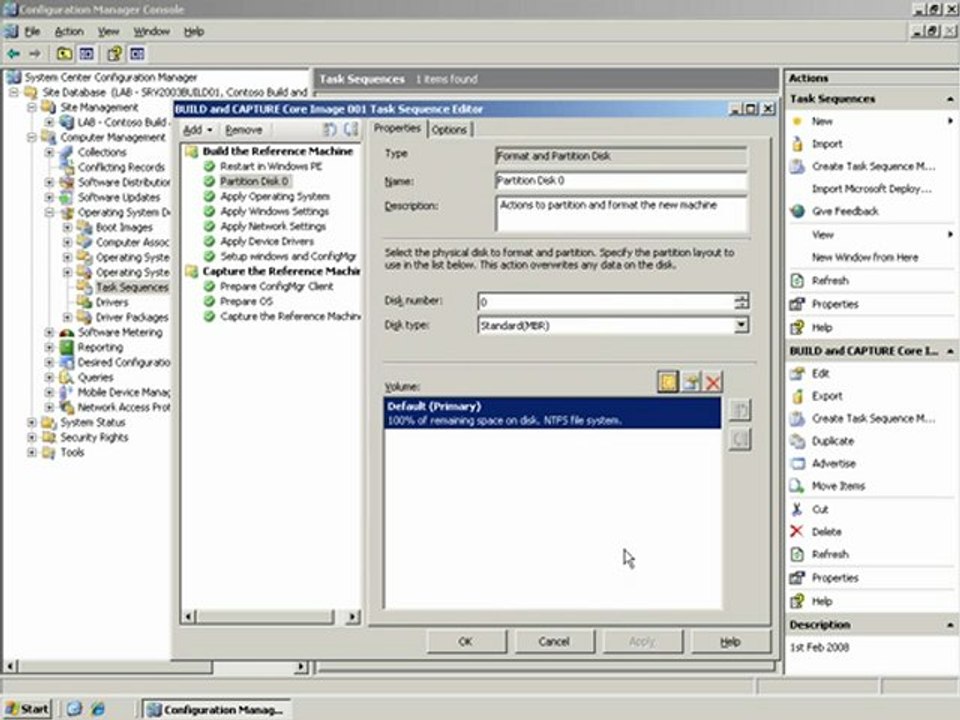
Task: Click the move step up icon in the editor toolbar
Action: 330,129
